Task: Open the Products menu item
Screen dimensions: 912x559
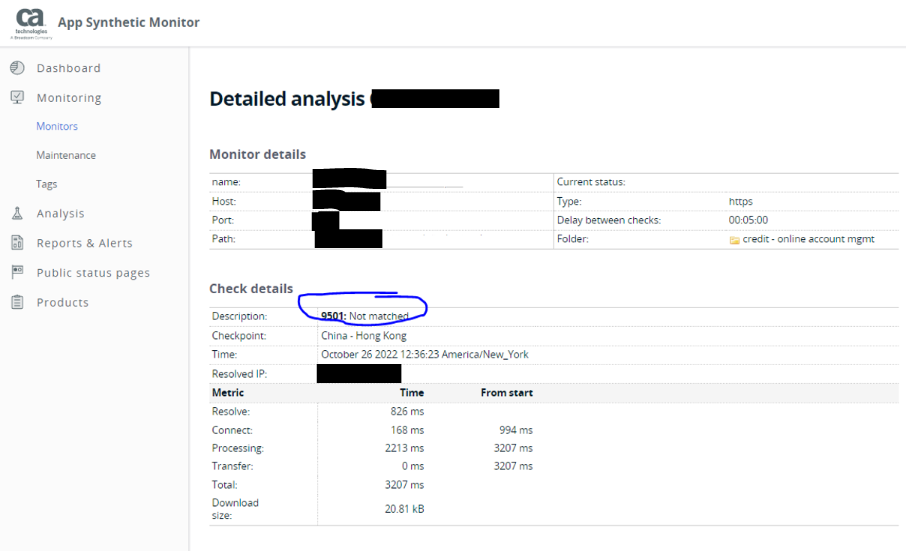Action: (x=62, y=303)
